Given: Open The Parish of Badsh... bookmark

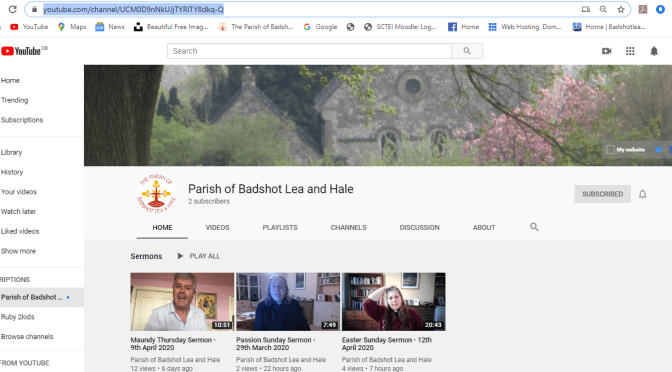Looking at the screenshot, I should pos(256,27).
